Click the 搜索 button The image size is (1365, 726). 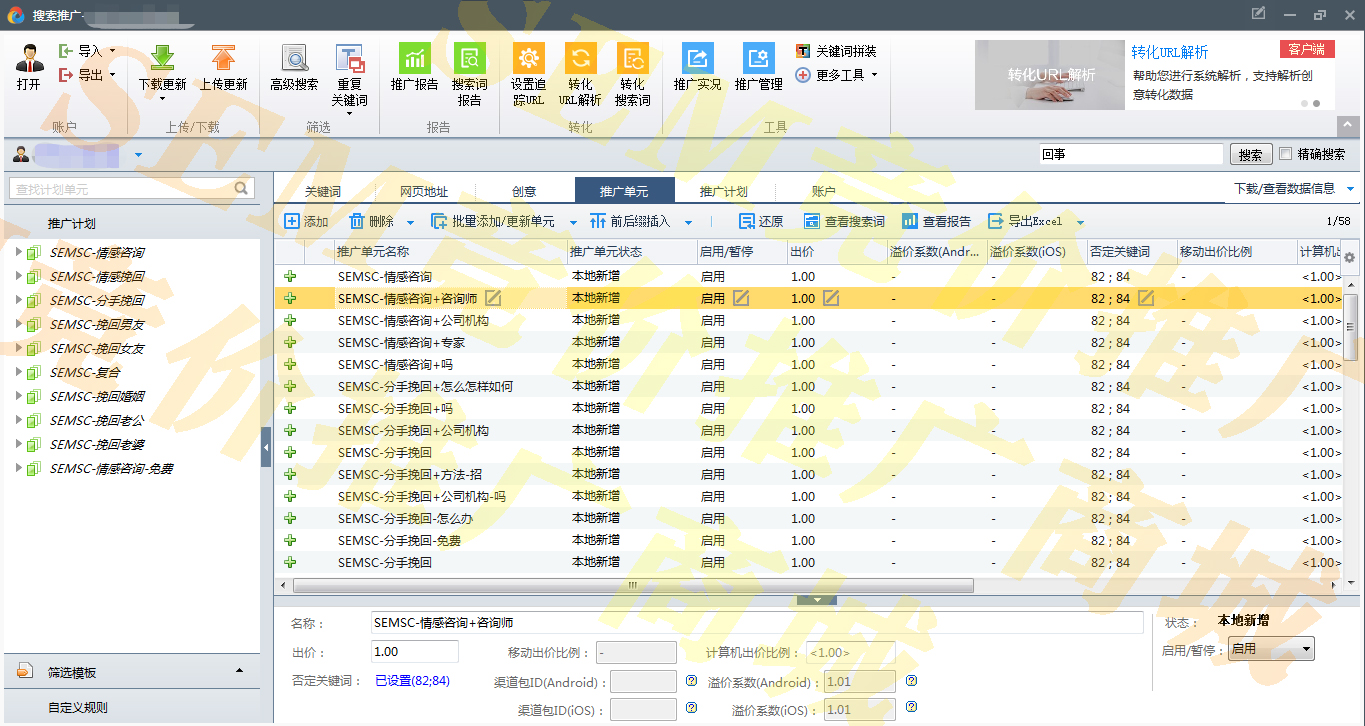point(1250,155)
